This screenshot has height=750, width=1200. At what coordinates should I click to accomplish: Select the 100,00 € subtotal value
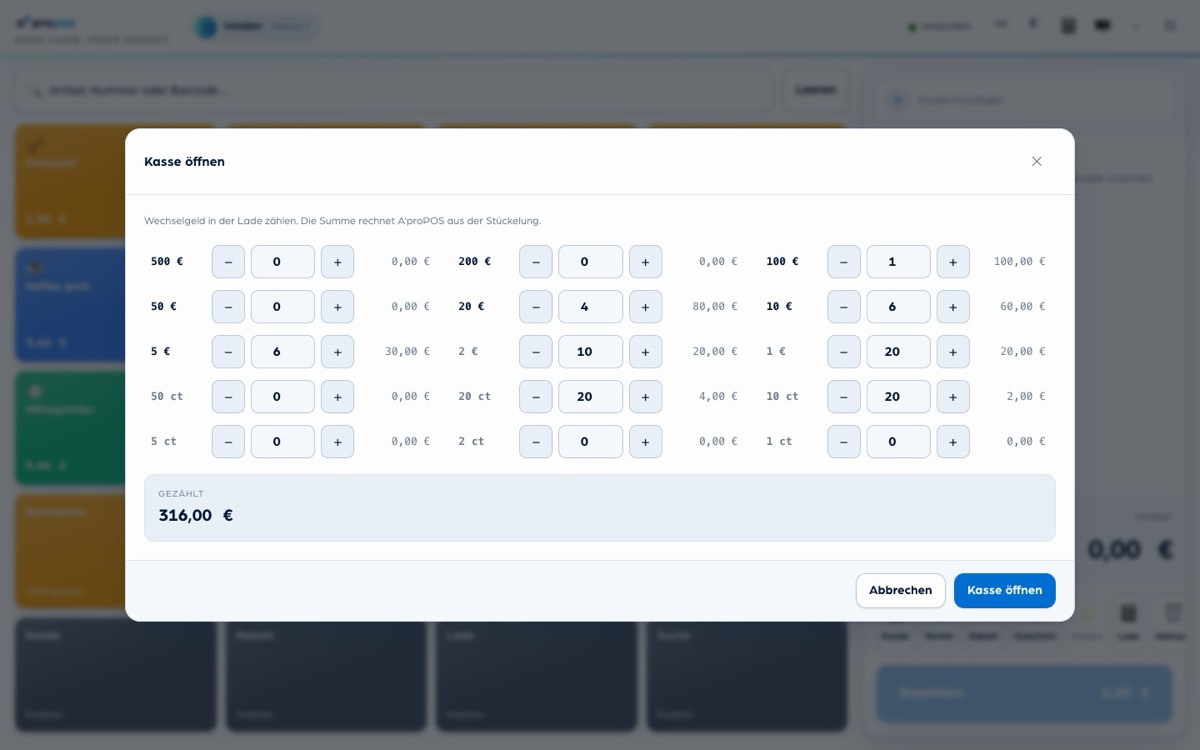(1019, 262)
